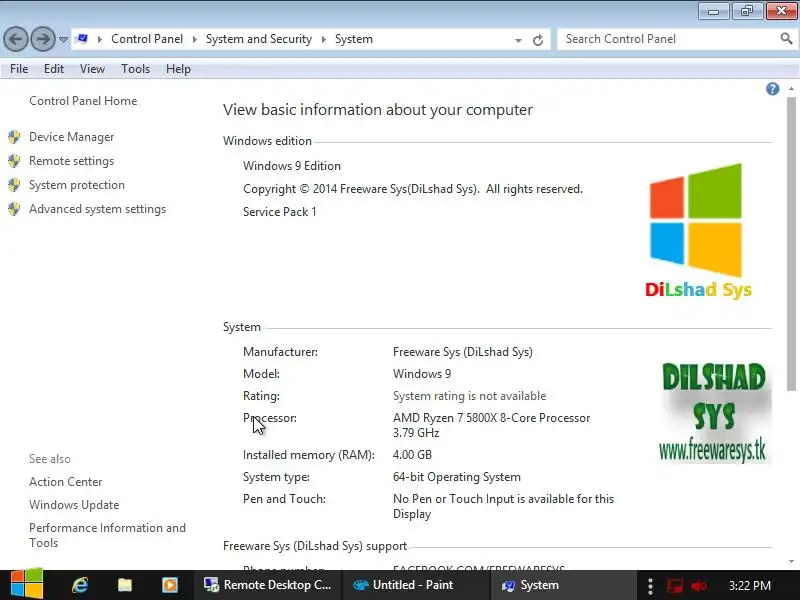The width and height of the screenshot is (800, 600).
Task: Click the '4.00 GB' memory value
Action: coord(412,455)
